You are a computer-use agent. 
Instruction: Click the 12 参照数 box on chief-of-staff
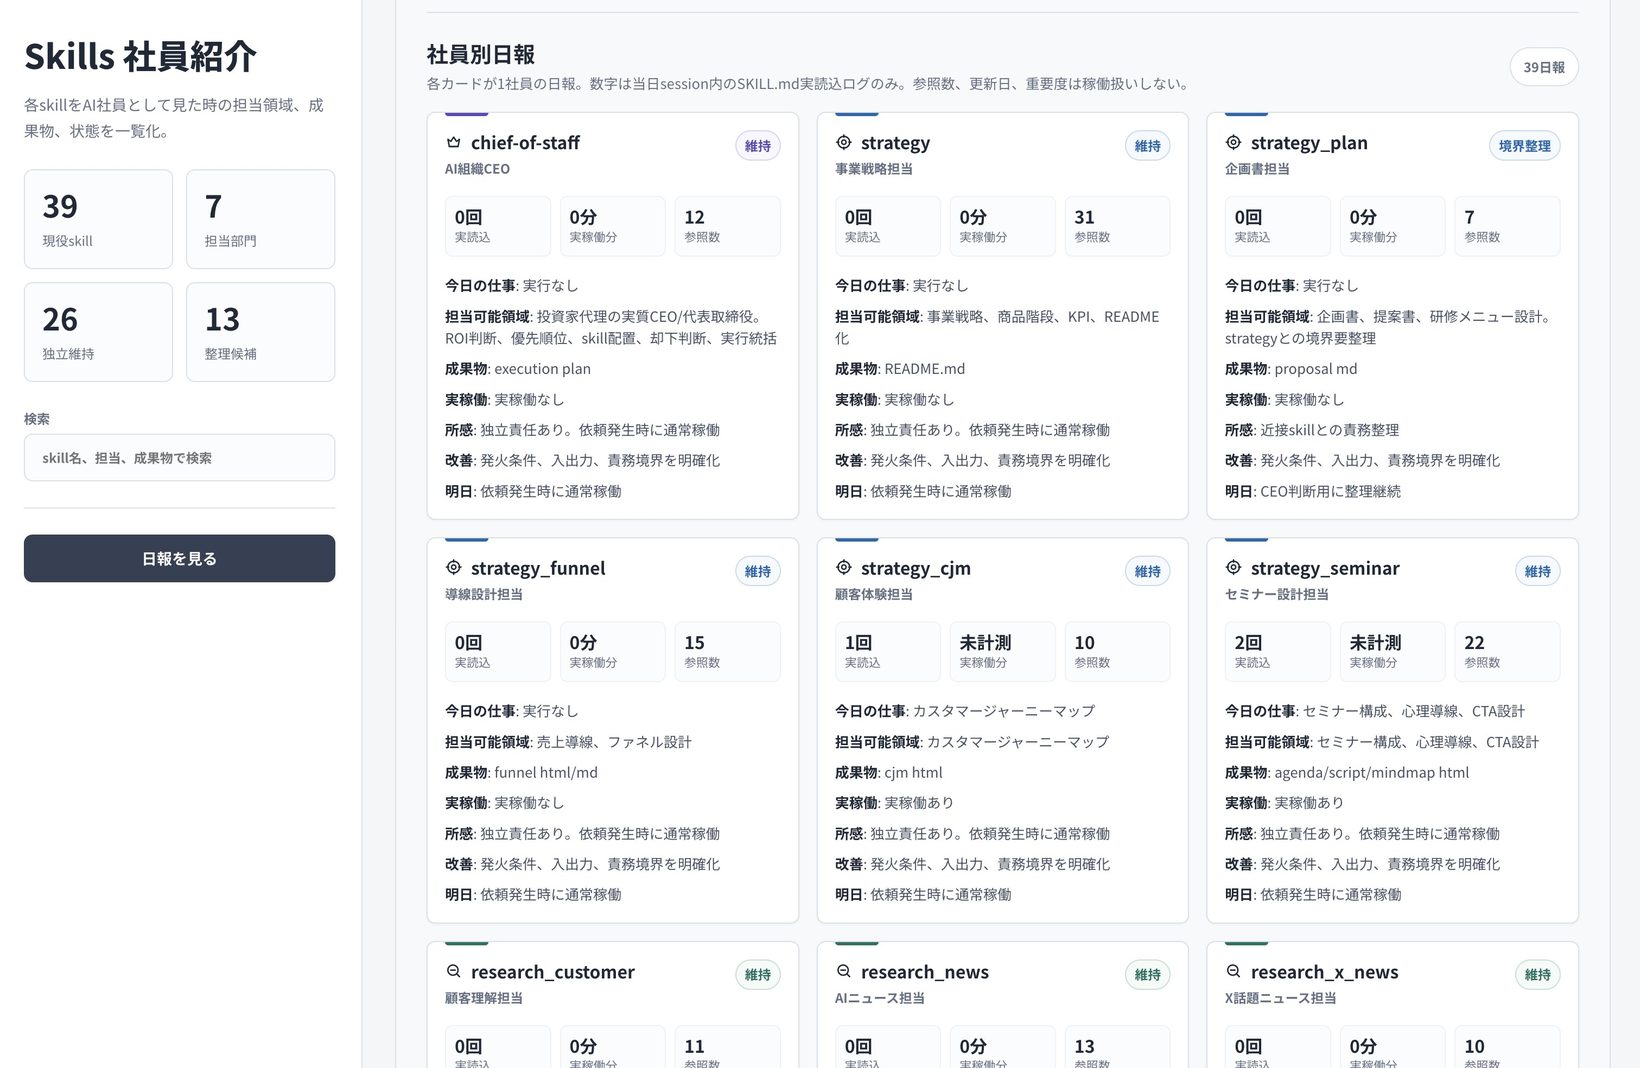point(728,226)
